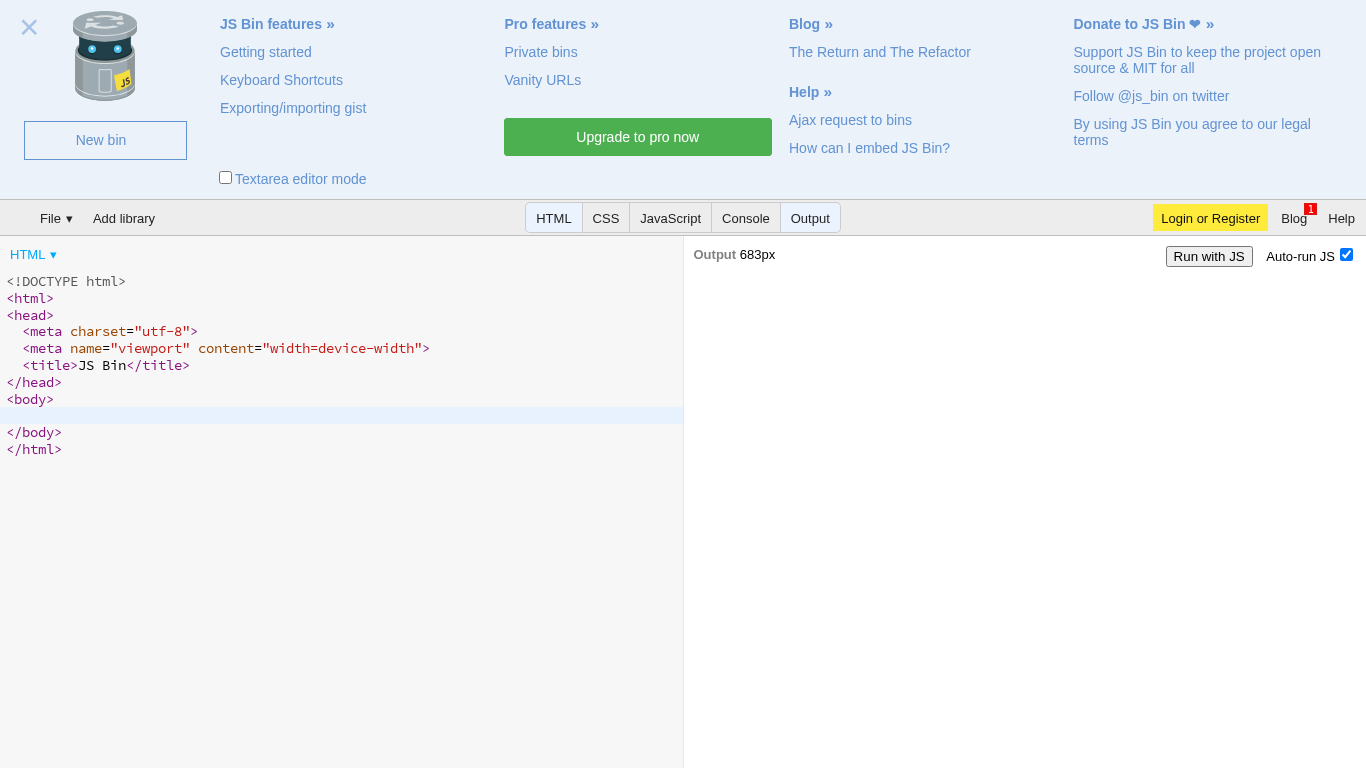The width and height of the screenshot is (1366, 768).
Task: Open Keyboard Shortcuts link
Action: (x=281, y=80)
